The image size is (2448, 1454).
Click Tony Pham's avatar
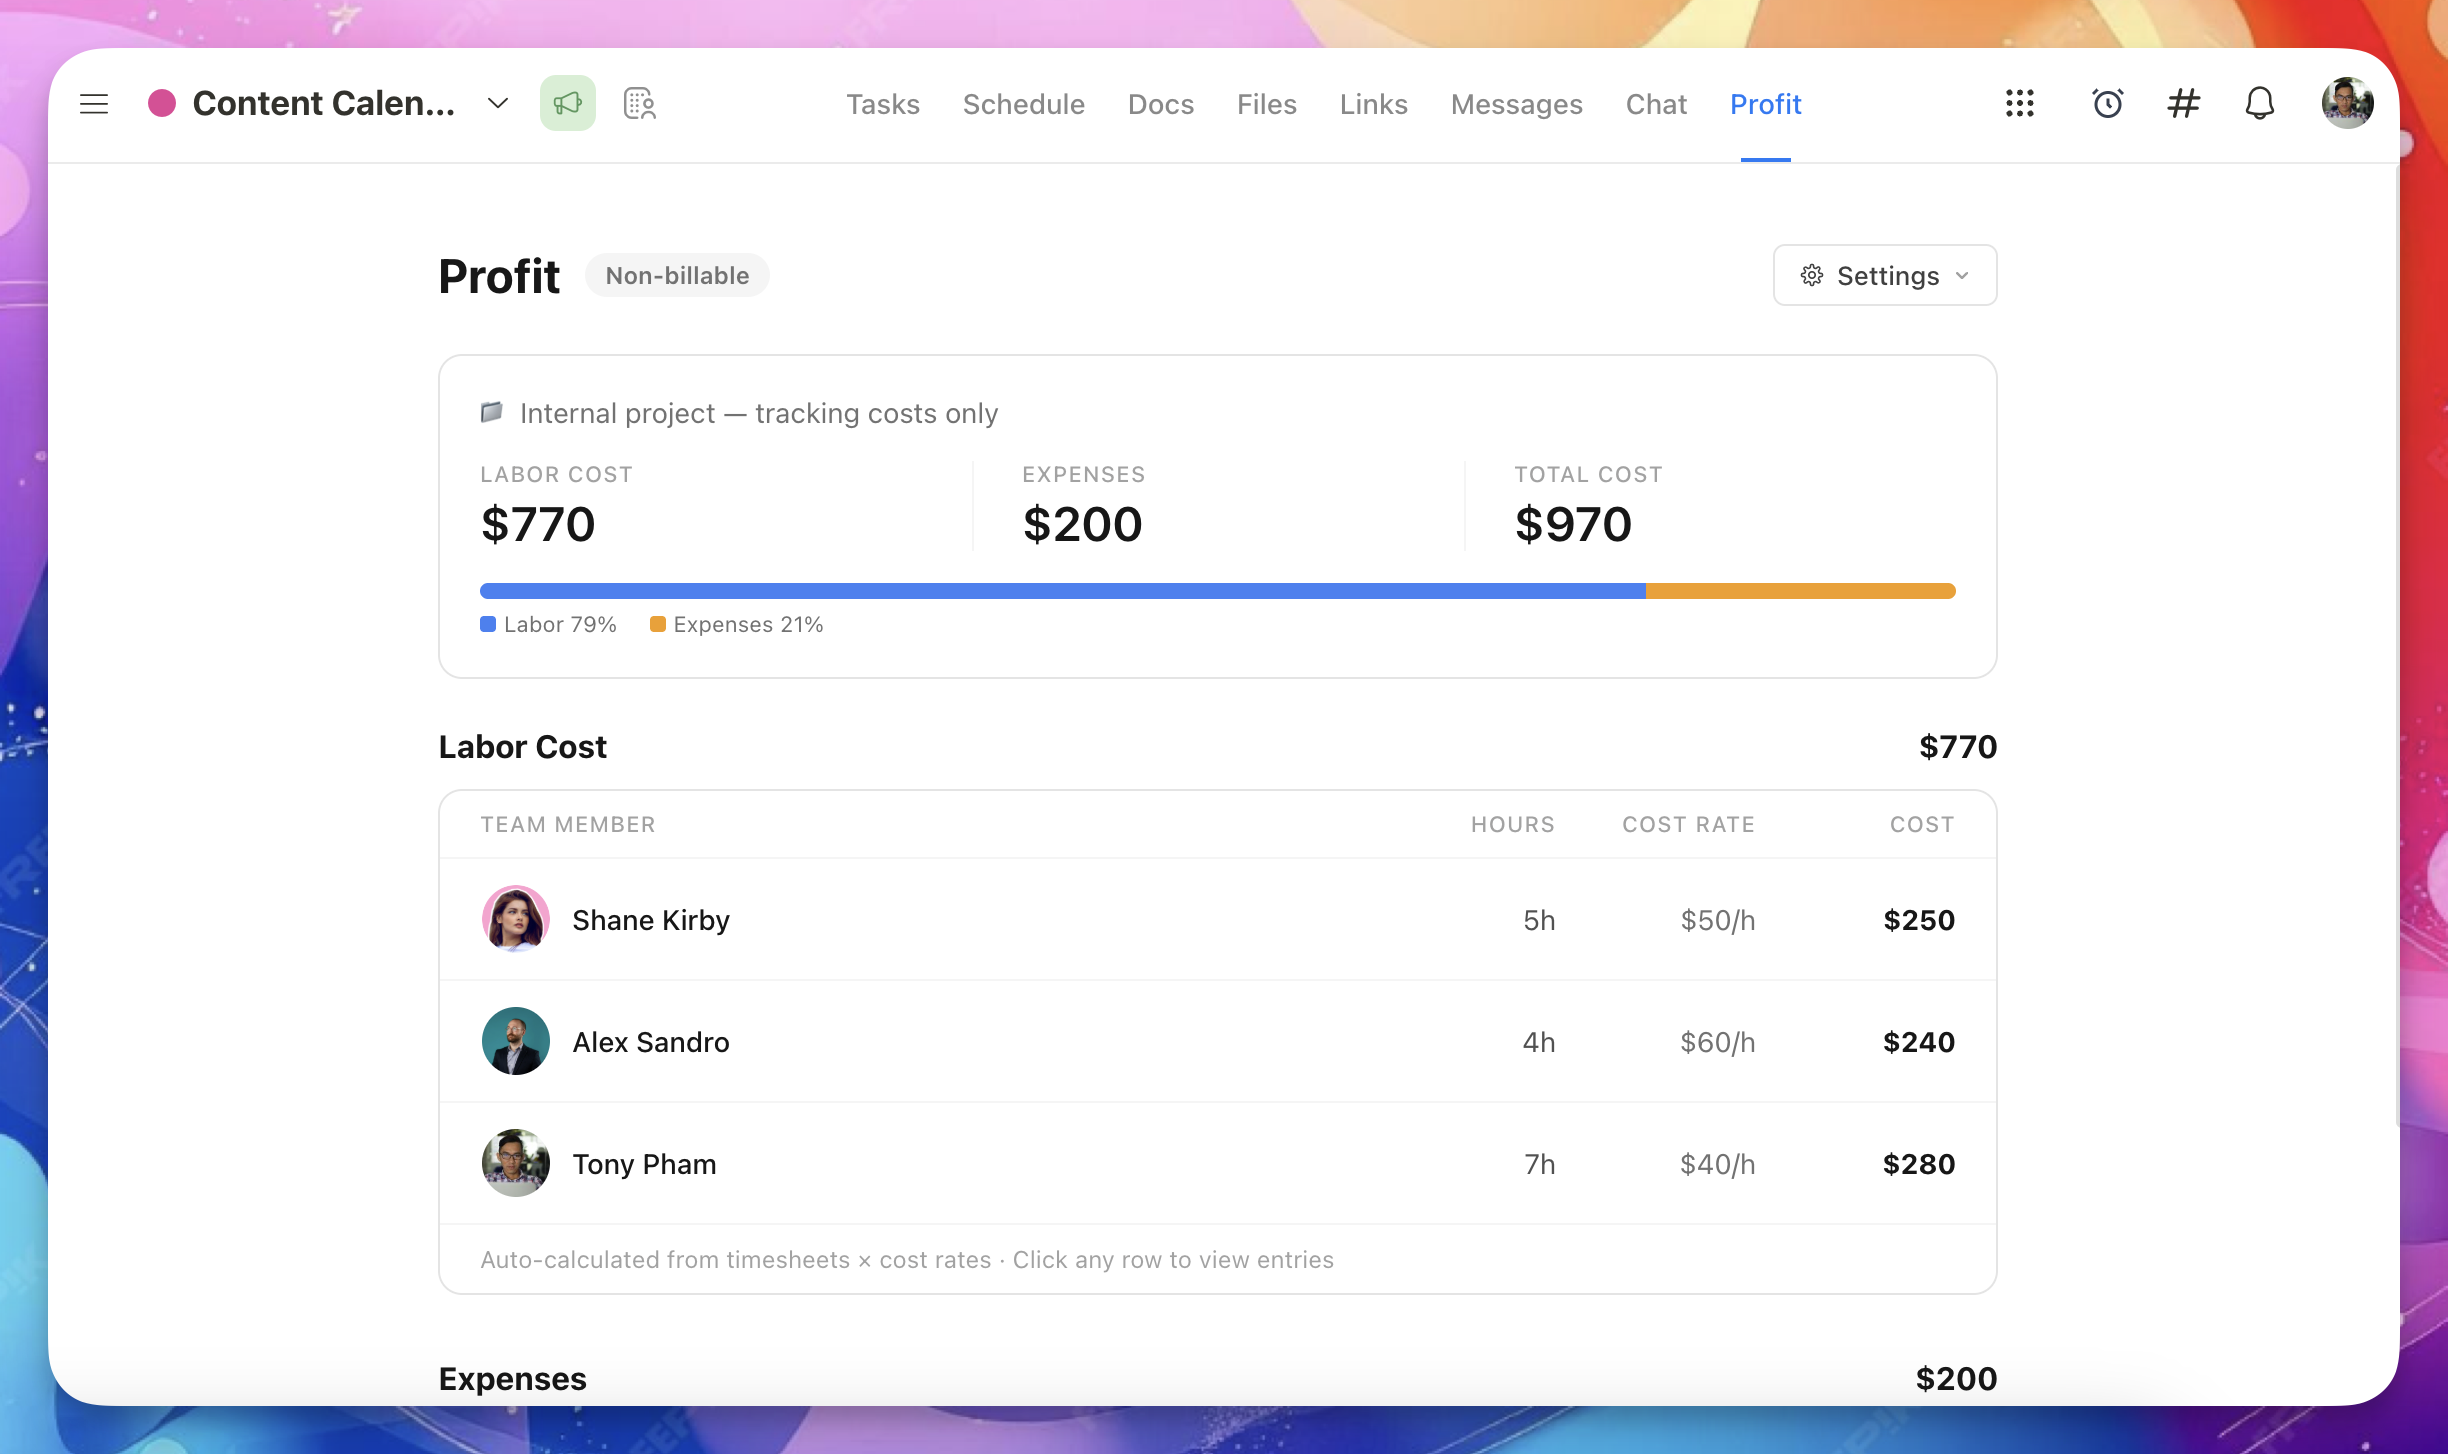tap(516, 1164)
